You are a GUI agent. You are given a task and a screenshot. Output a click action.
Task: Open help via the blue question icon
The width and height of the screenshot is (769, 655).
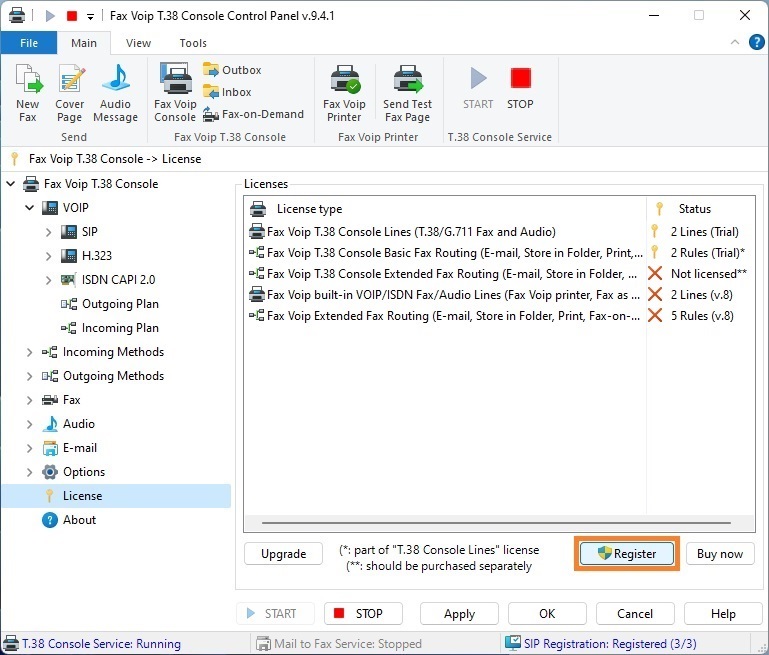[756, 42]
